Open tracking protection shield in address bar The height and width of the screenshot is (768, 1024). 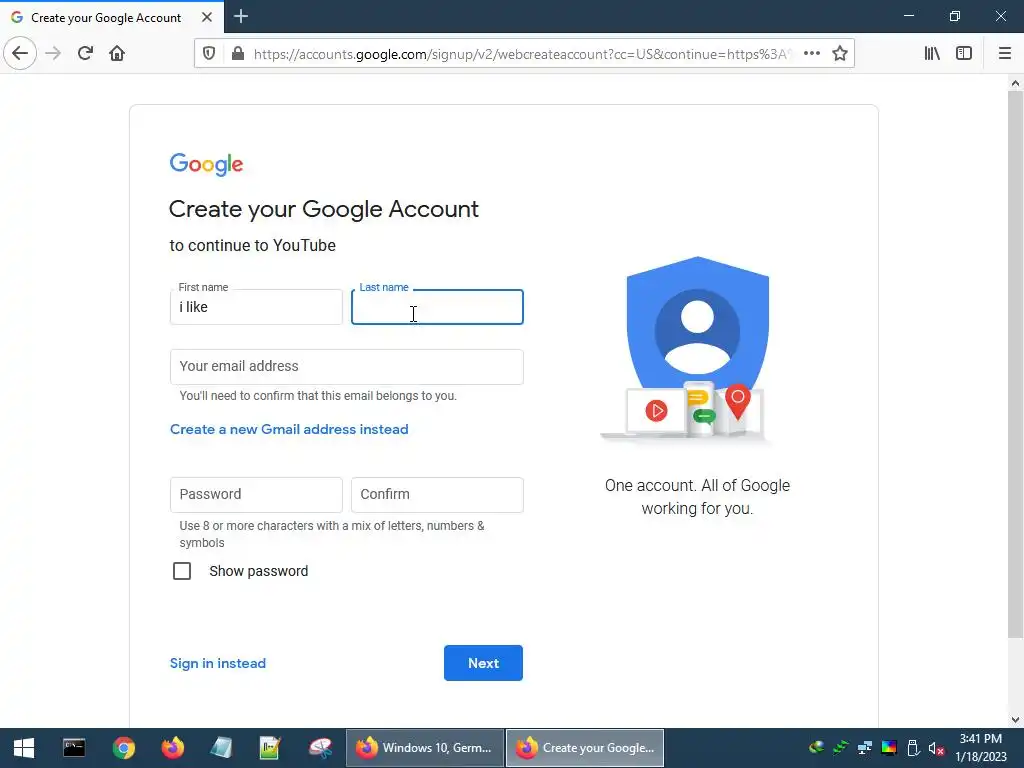click(x=209, y=54)
